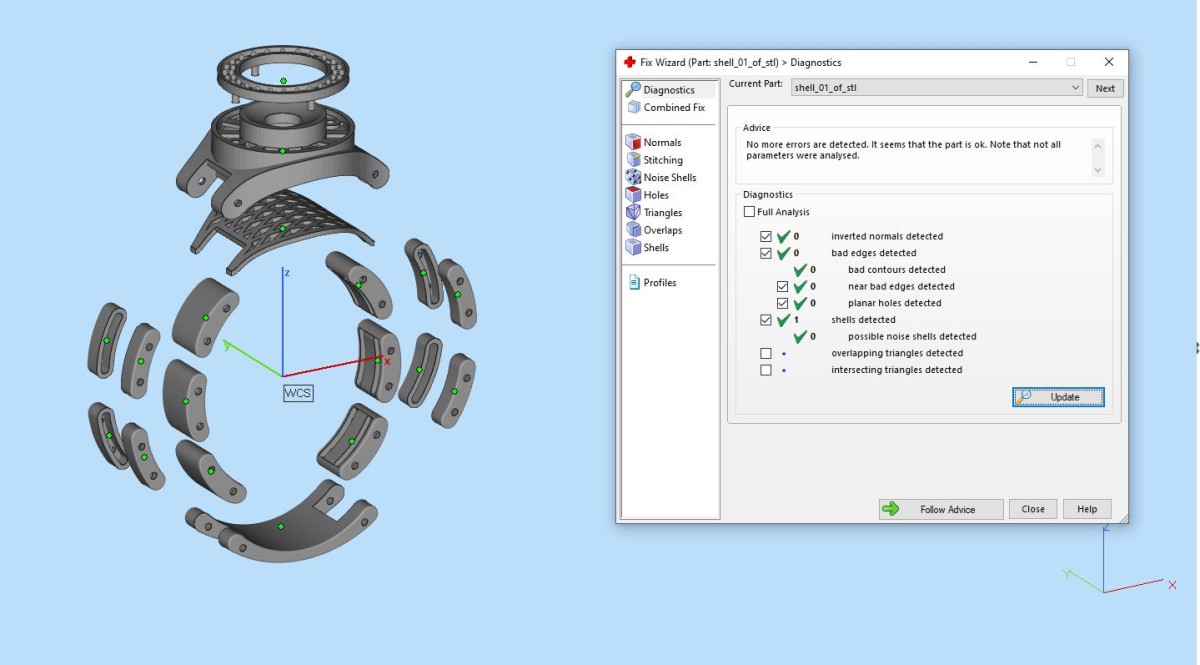
Task: Open the Fix Wizard Help
Action: pos(1087,509)
